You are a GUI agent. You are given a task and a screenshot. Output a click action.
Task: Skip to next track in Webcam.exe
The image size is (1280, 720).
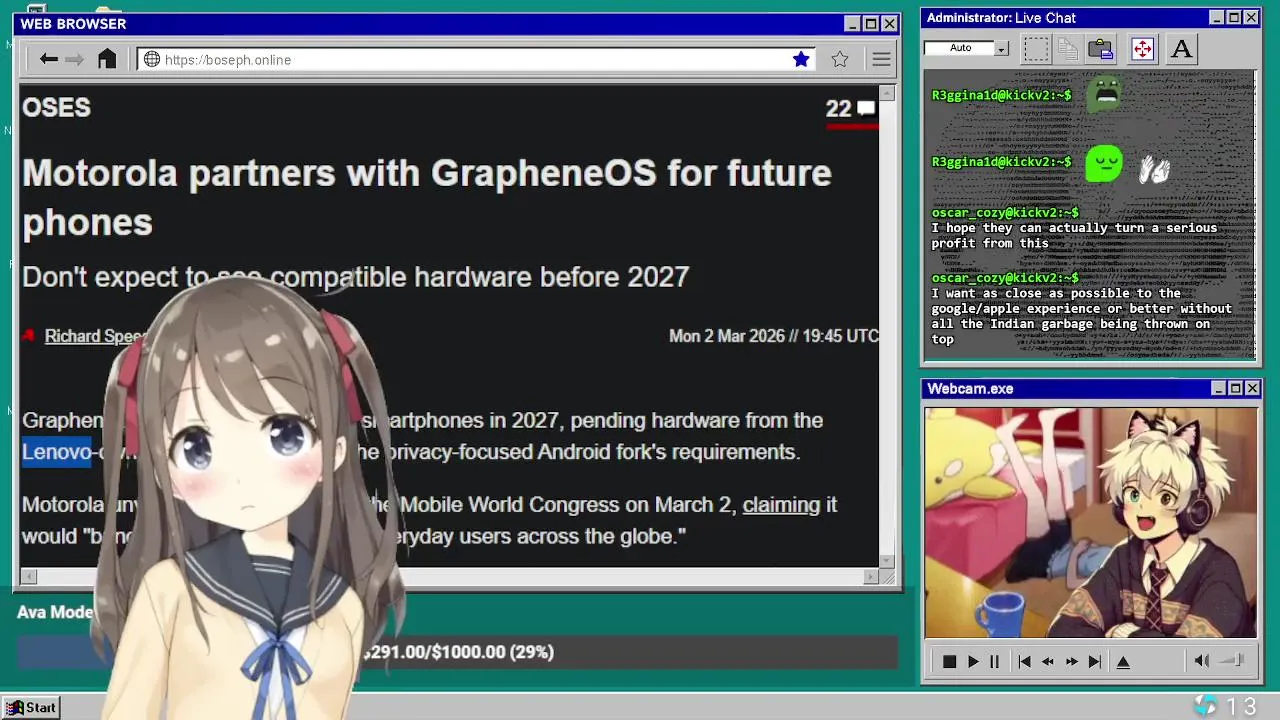point(1095,661)
